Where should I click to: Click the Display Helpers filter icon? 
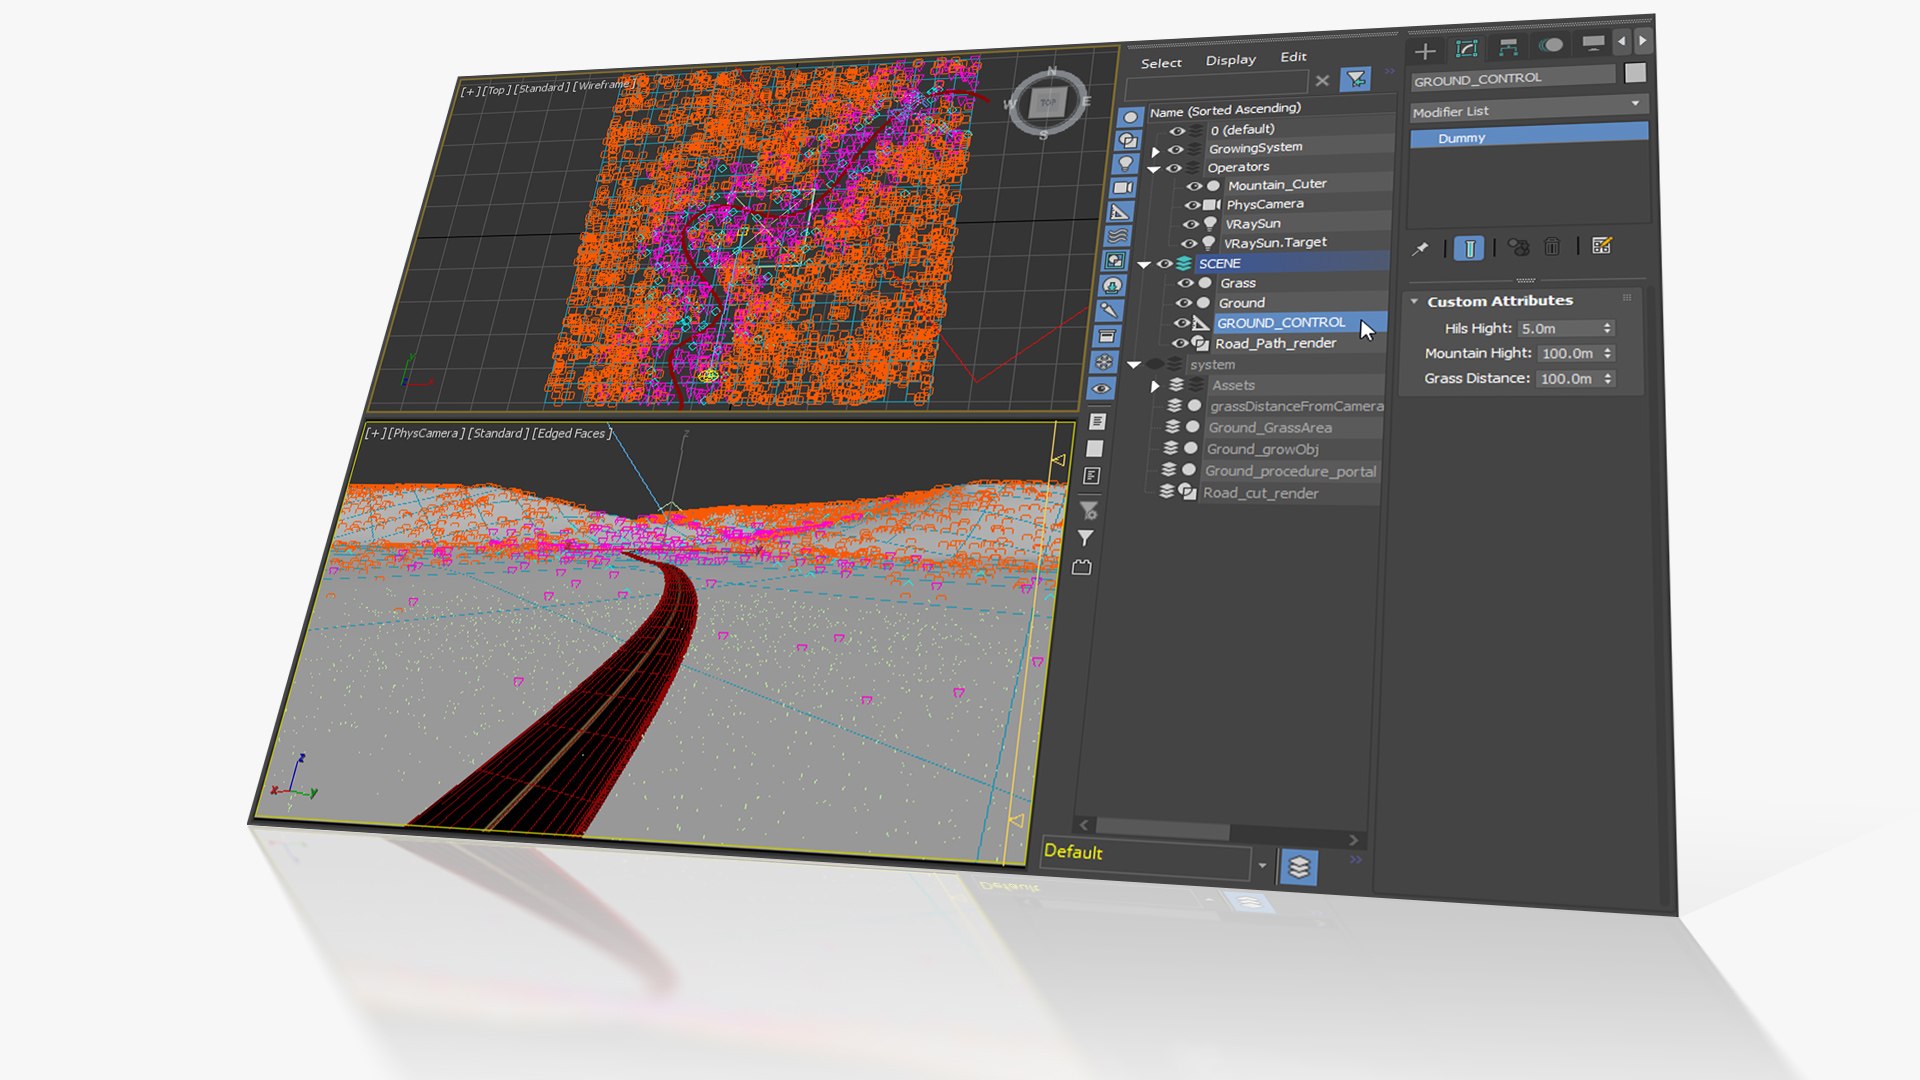(1120, 212)
